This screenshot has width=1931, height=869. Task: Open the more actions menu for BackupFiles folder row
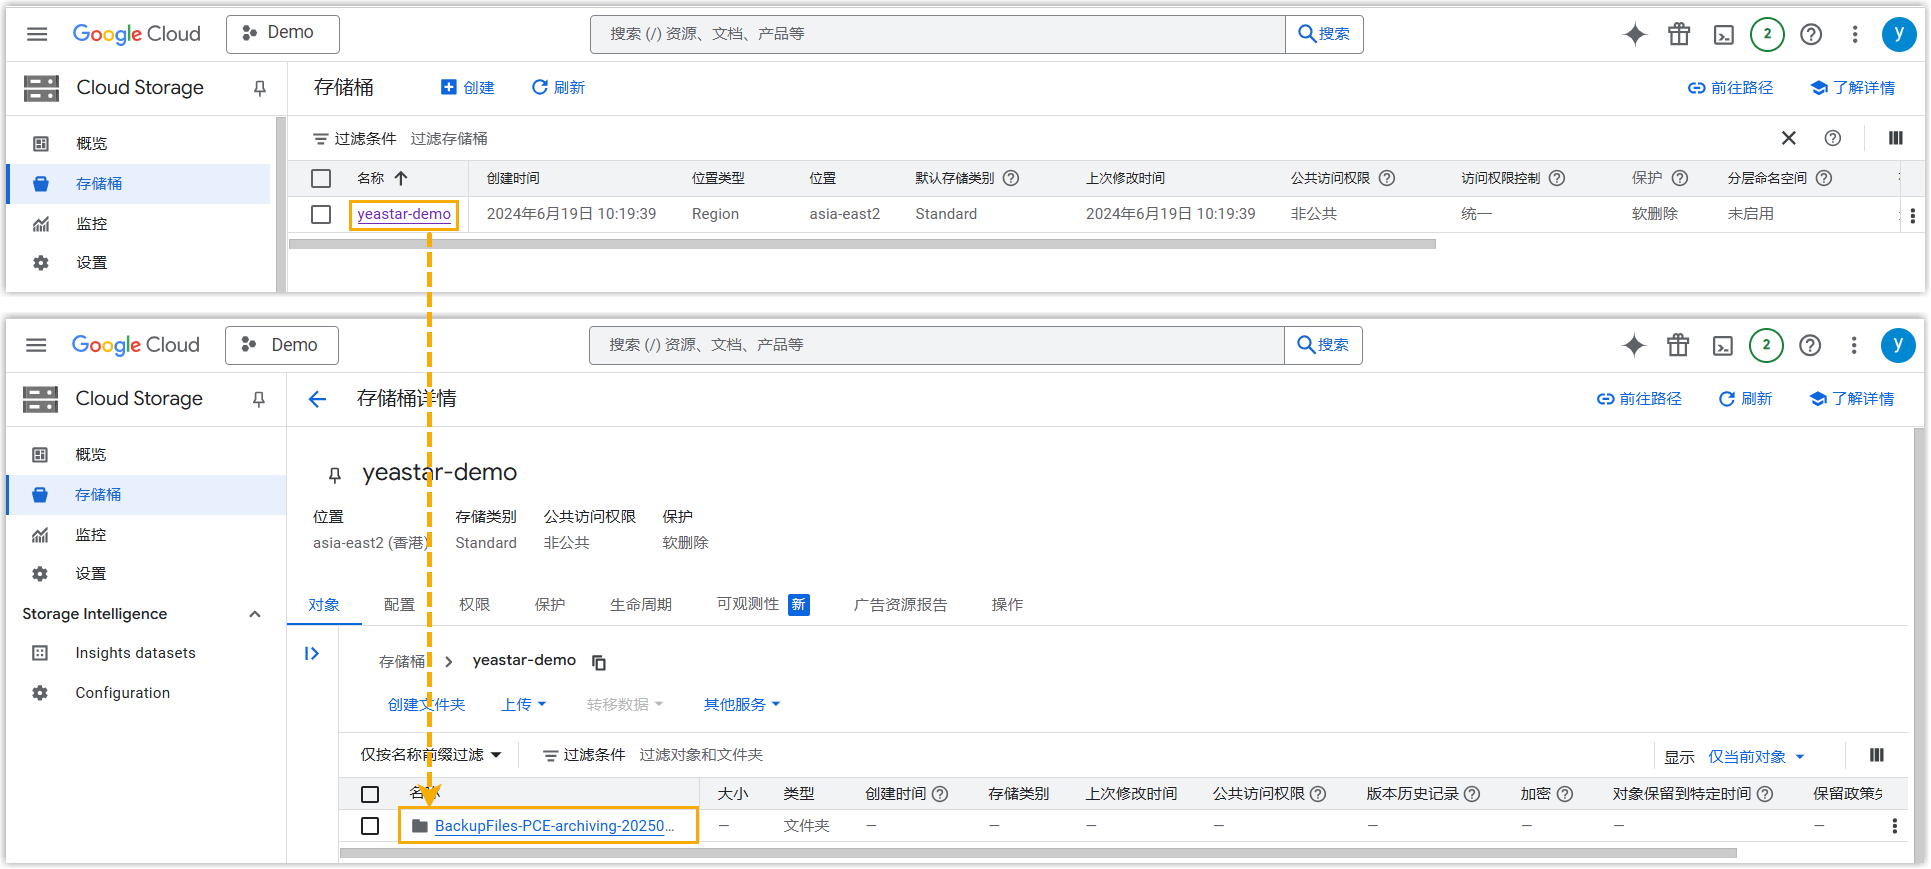(x=1894, y=826)
